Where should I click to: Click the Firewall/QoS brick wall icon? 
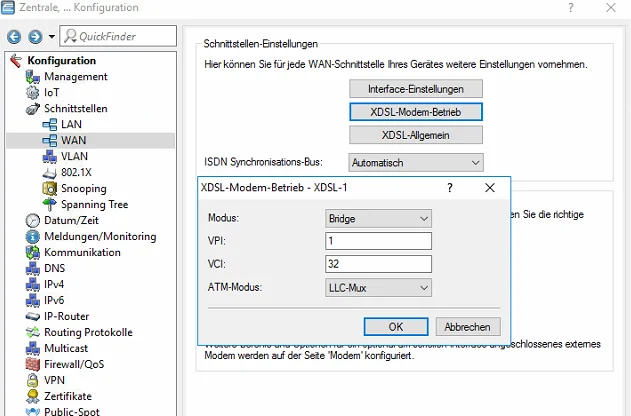[33, 364]
